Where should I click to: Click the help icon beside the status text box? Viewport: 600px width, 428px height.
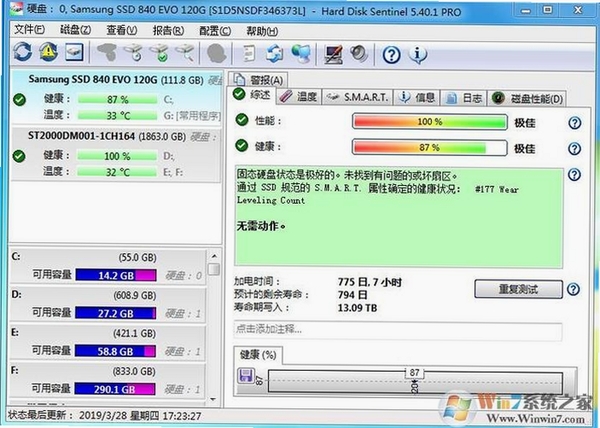point(574,174)
